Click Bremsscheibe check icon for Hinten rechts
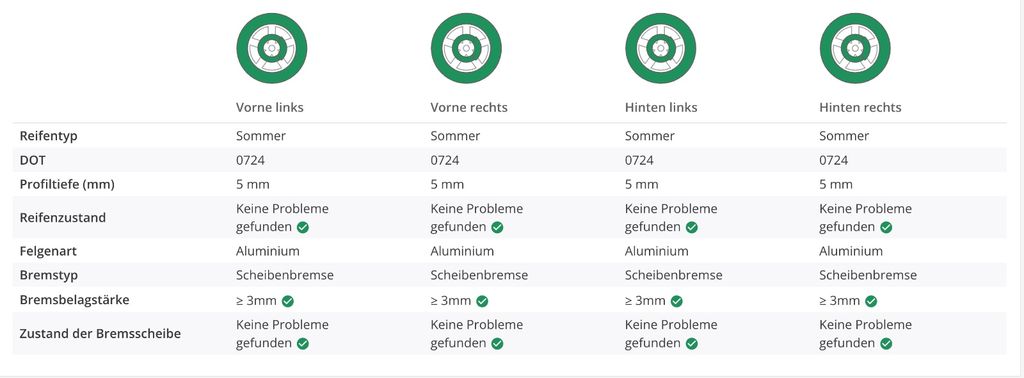This screenshot has height=378, width=1024. click(x=886, y=343)
